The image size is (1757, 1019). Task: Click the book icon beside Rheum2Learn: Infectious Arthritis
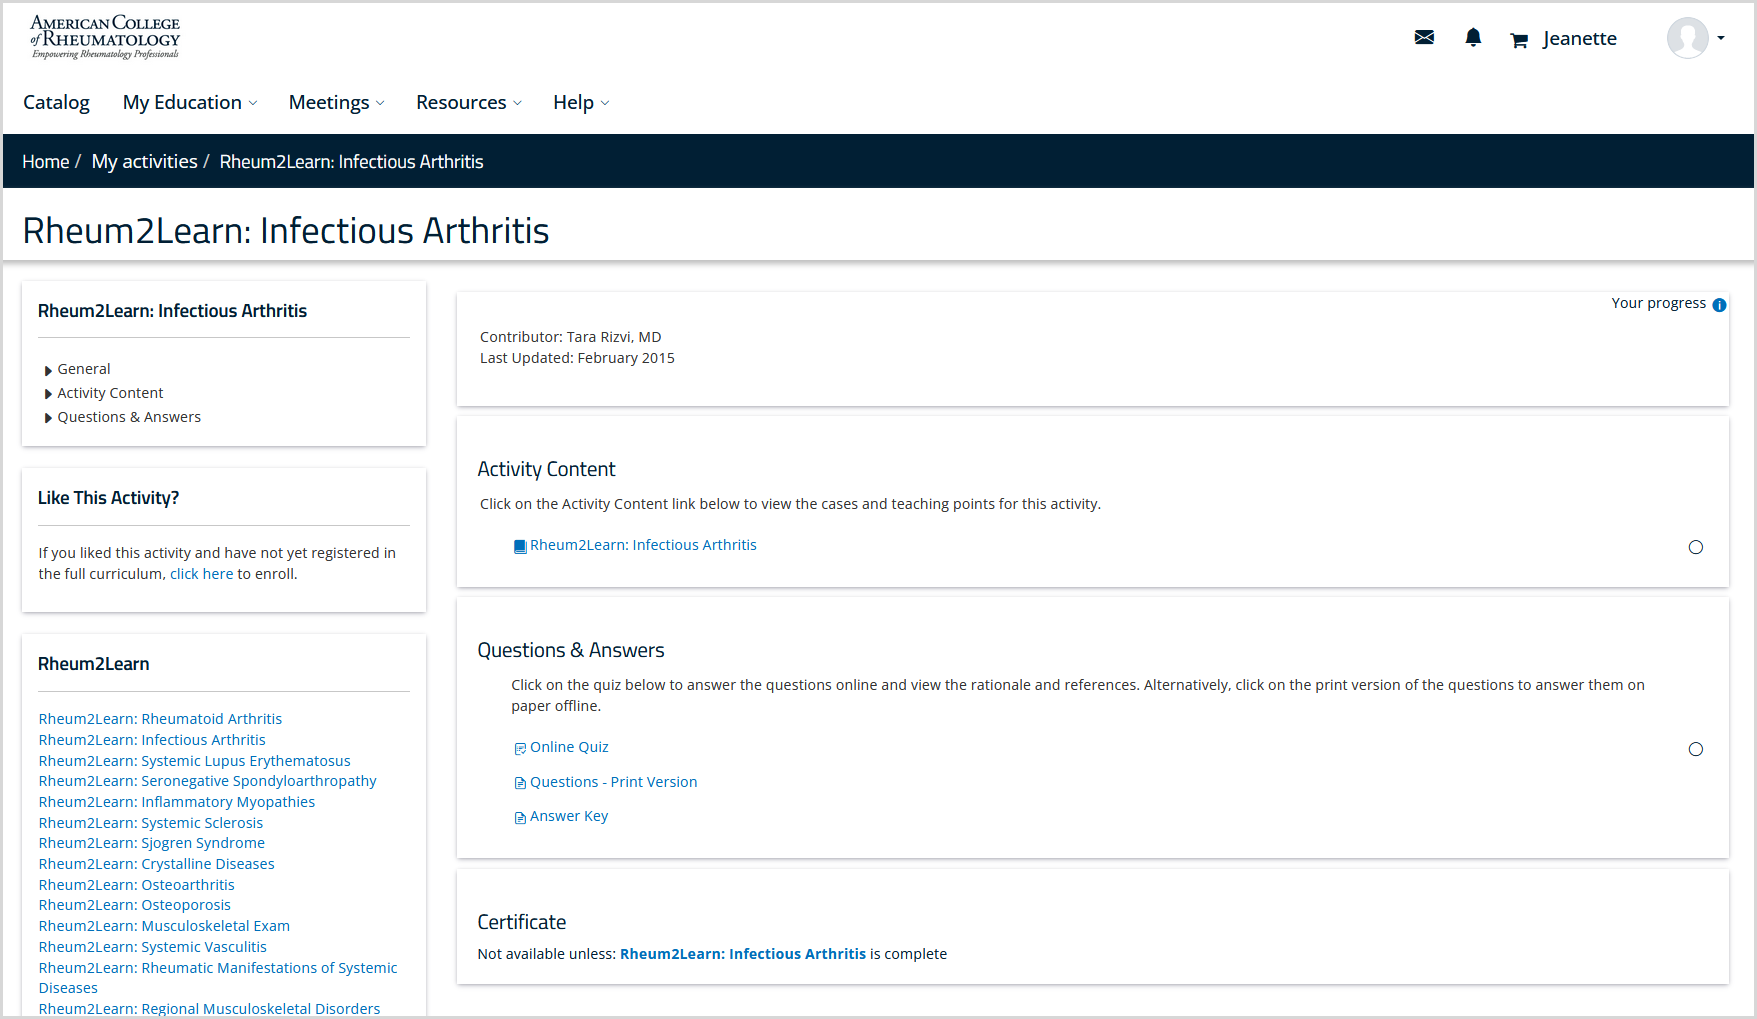520,546
